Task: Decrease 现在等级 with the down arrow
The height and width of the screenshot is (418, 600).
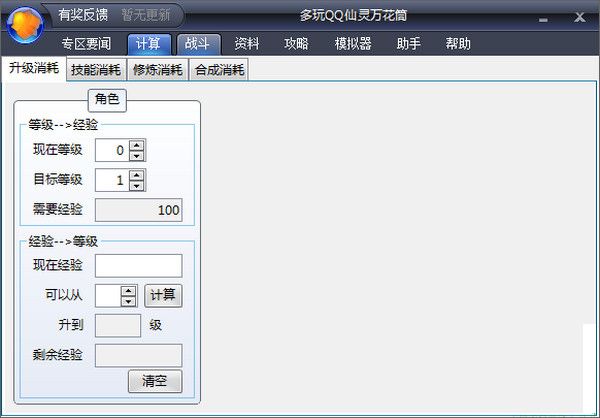Action: click(x=137, y=155)
